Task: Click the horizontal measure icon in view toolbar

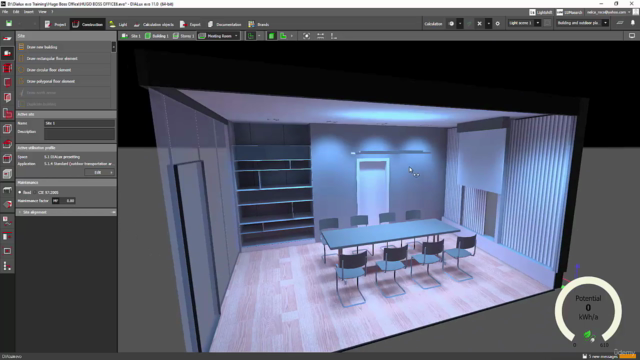Action: 320,36
